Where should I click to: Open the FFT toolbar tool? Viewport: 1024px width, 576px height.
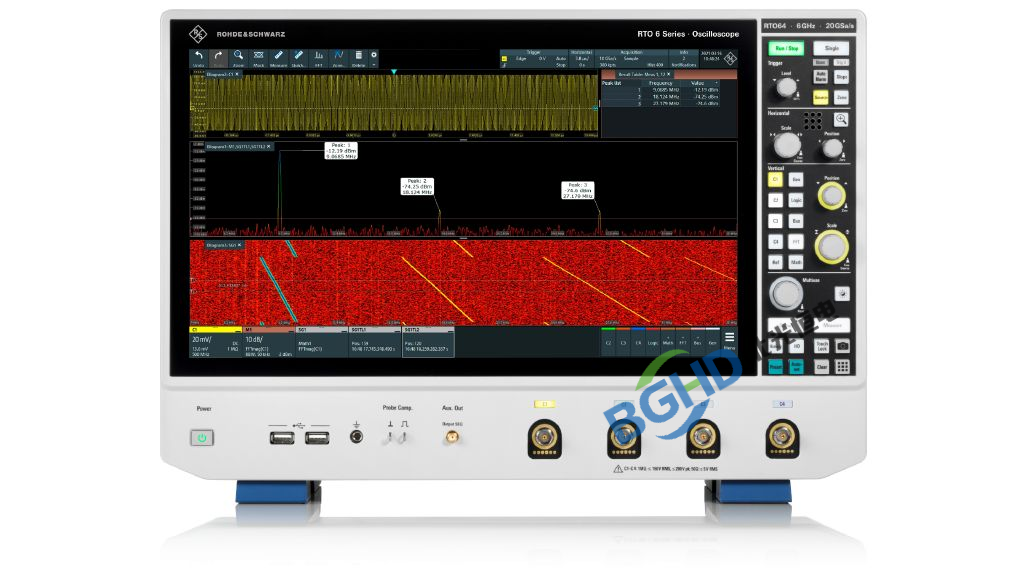tap(319, 58)
